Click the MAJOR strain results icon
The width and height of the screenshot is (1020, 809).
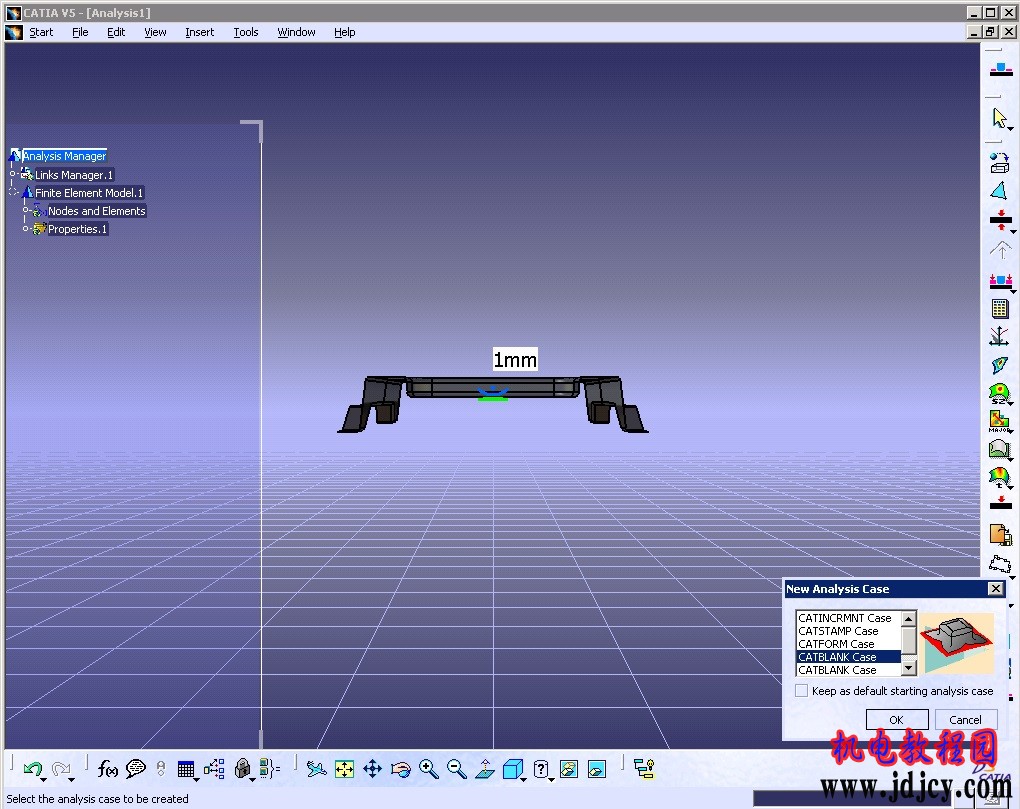[x=999, y=421]
